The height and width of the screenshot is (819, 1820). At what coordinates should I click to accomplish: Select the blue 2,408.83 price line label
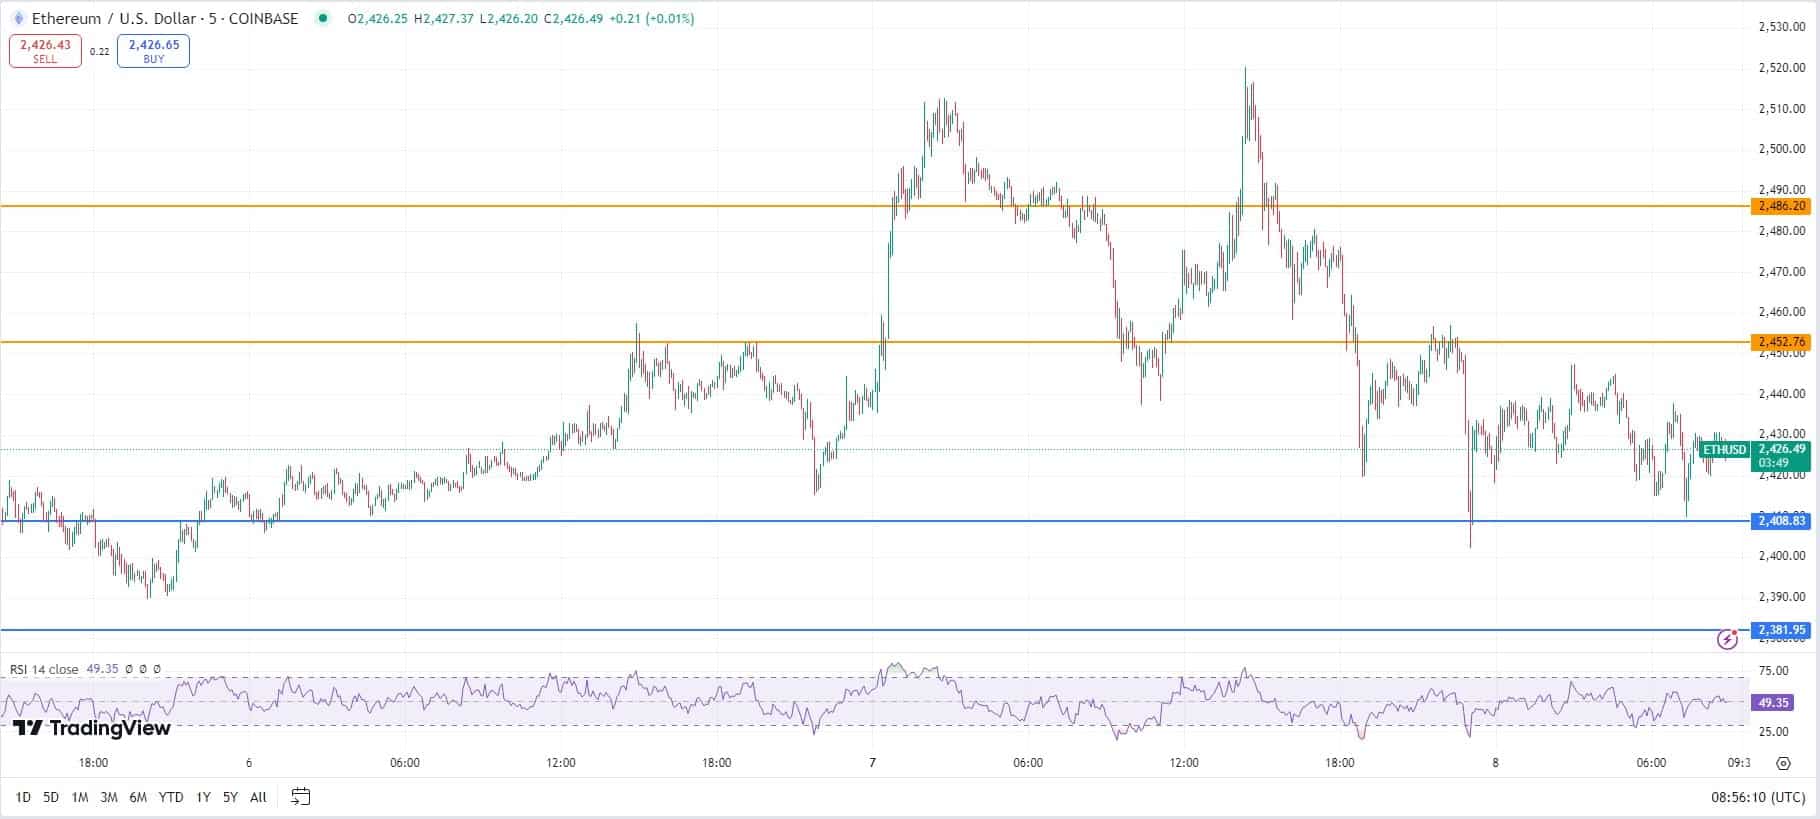click(x=1781, y=521)
